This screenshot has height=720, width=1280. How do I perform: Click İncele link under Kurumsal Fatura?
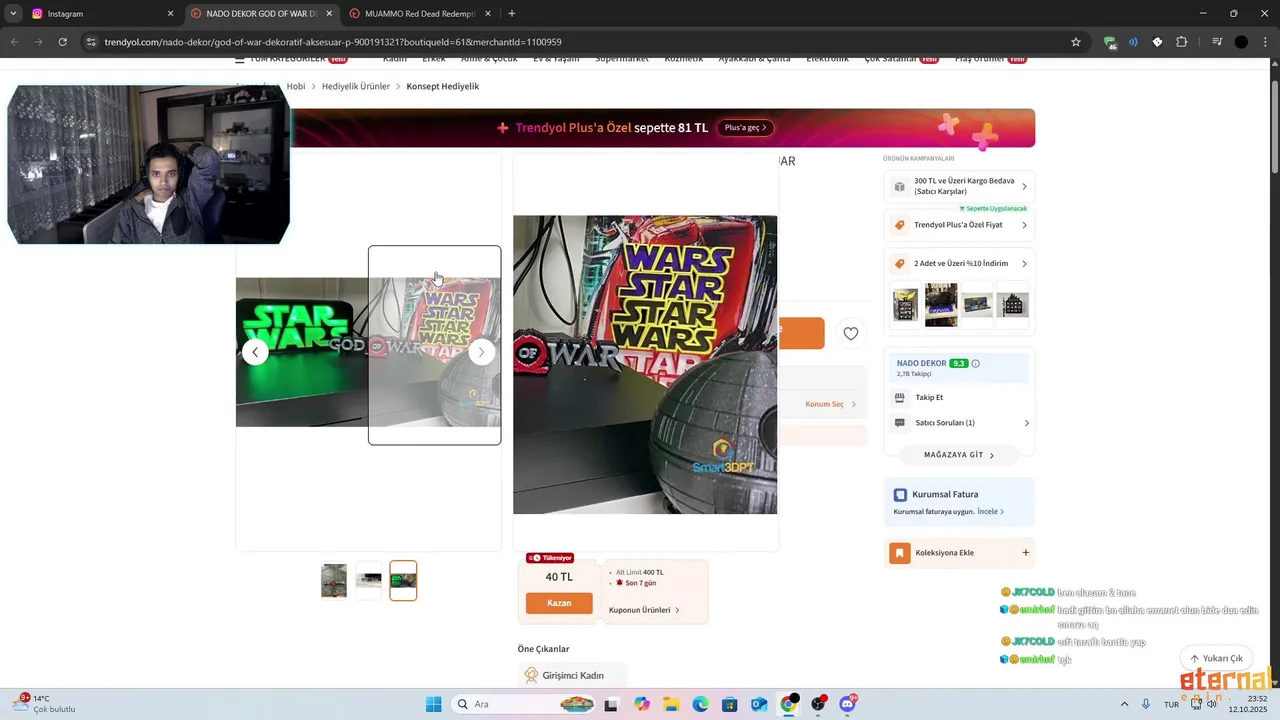[x=990, y=512]
